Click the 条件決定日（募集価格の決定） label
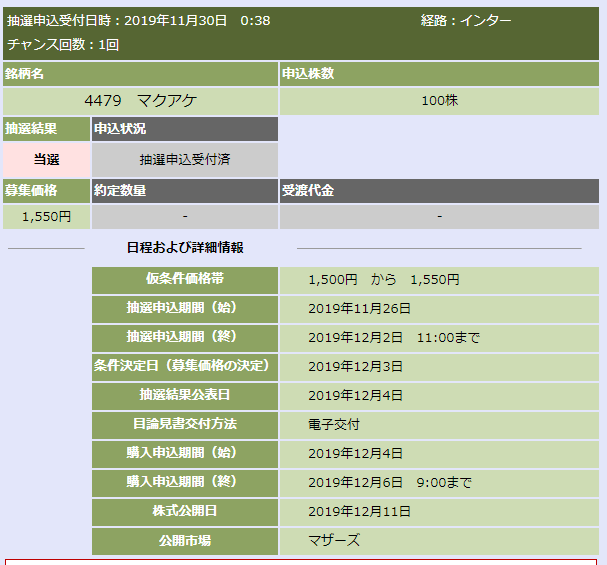This screenshot has height=565, width=607. [x=185, y=367]
